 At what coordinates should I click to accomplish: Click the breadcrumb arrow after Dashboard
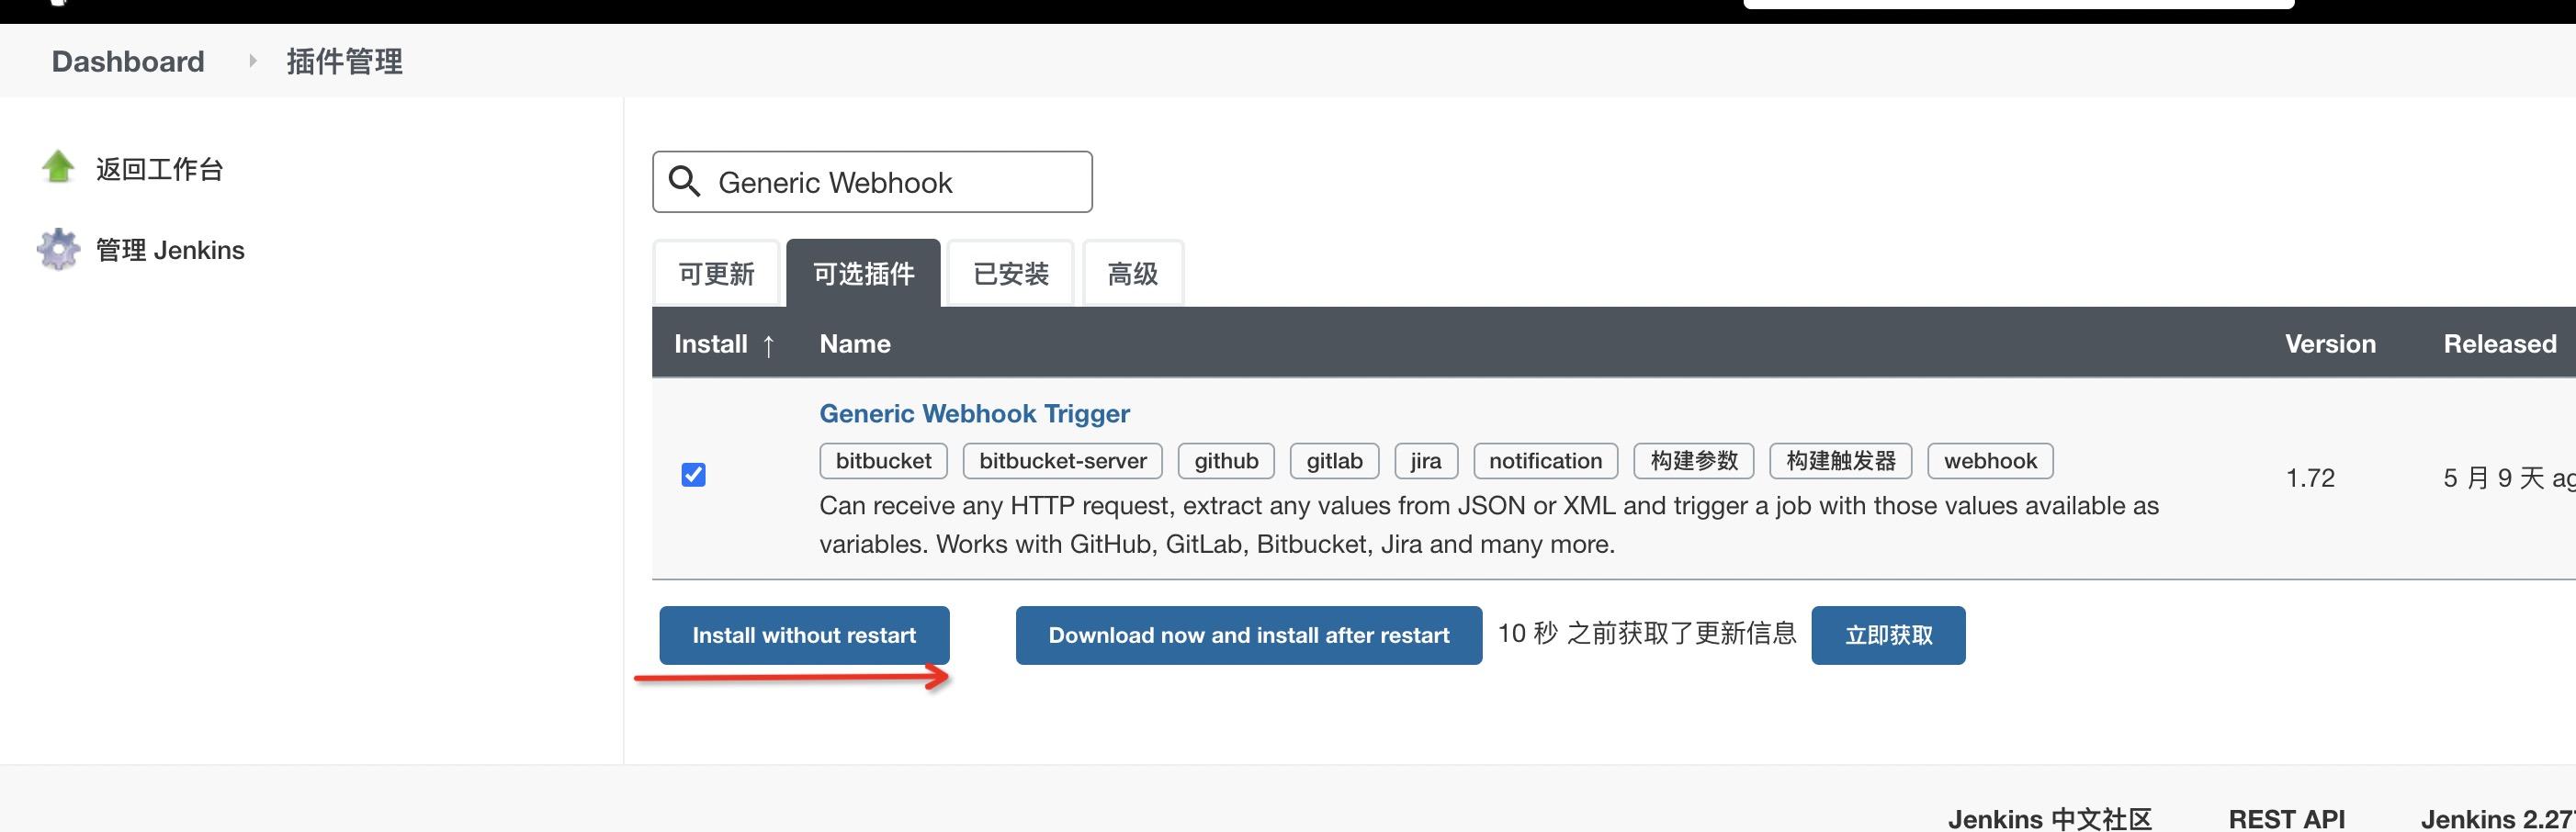coord(252,61)
